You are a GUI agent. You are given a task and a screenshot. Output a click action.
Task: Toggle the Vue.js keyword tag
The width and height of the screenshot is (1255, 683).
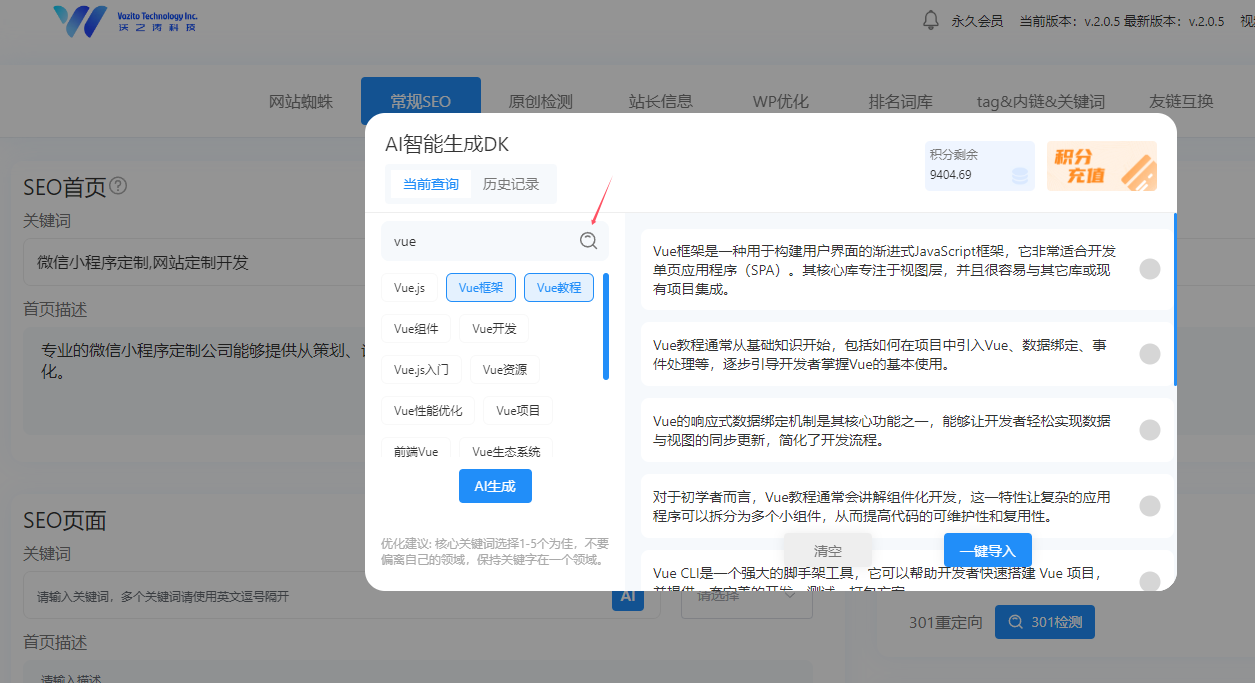409,288
